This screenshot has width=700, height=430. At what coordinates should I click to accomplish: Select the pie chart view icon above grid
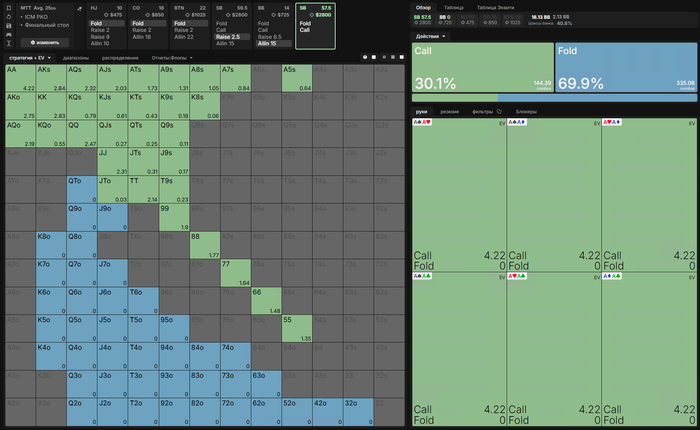365,57
